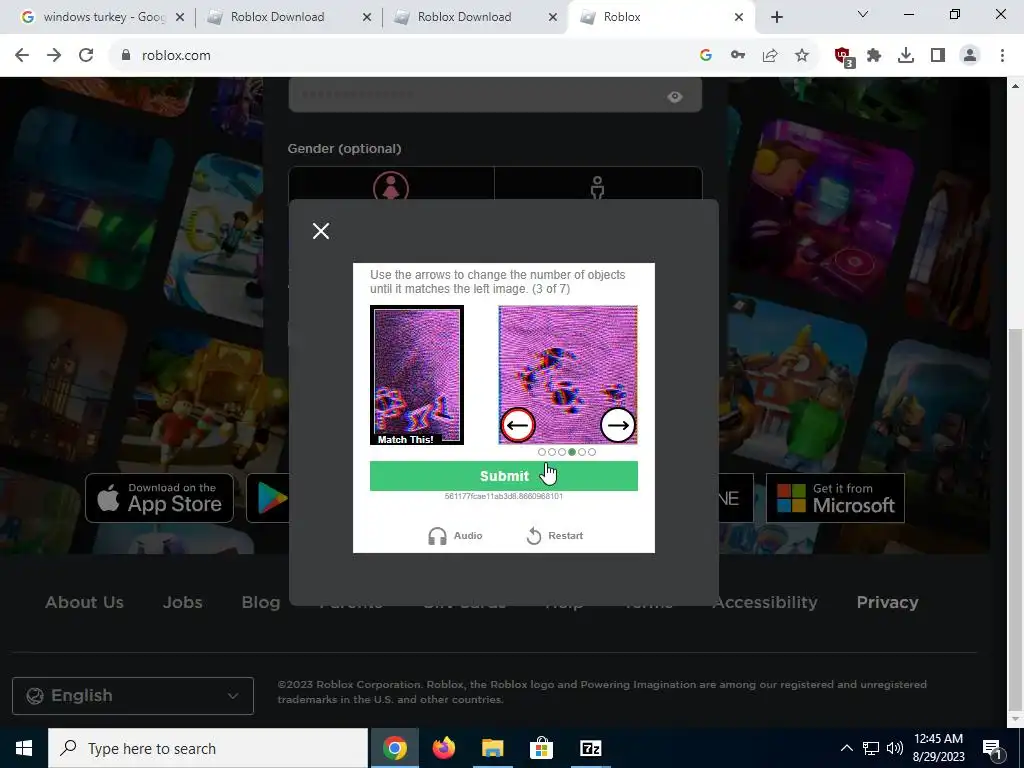Open 7-Zip from the taskbar

(x=590, y=748)
